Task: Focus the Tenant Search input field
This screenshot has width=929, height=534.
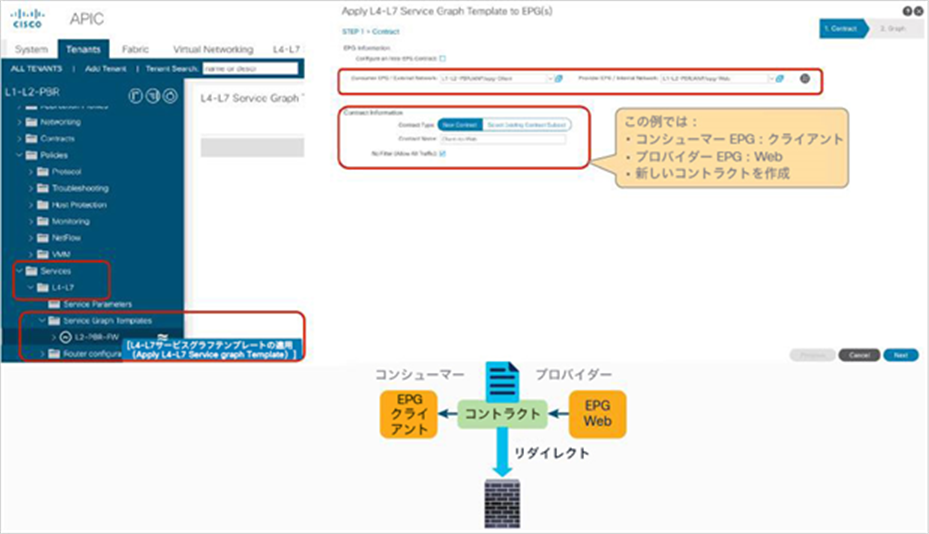Action: (x=250, y=69)
